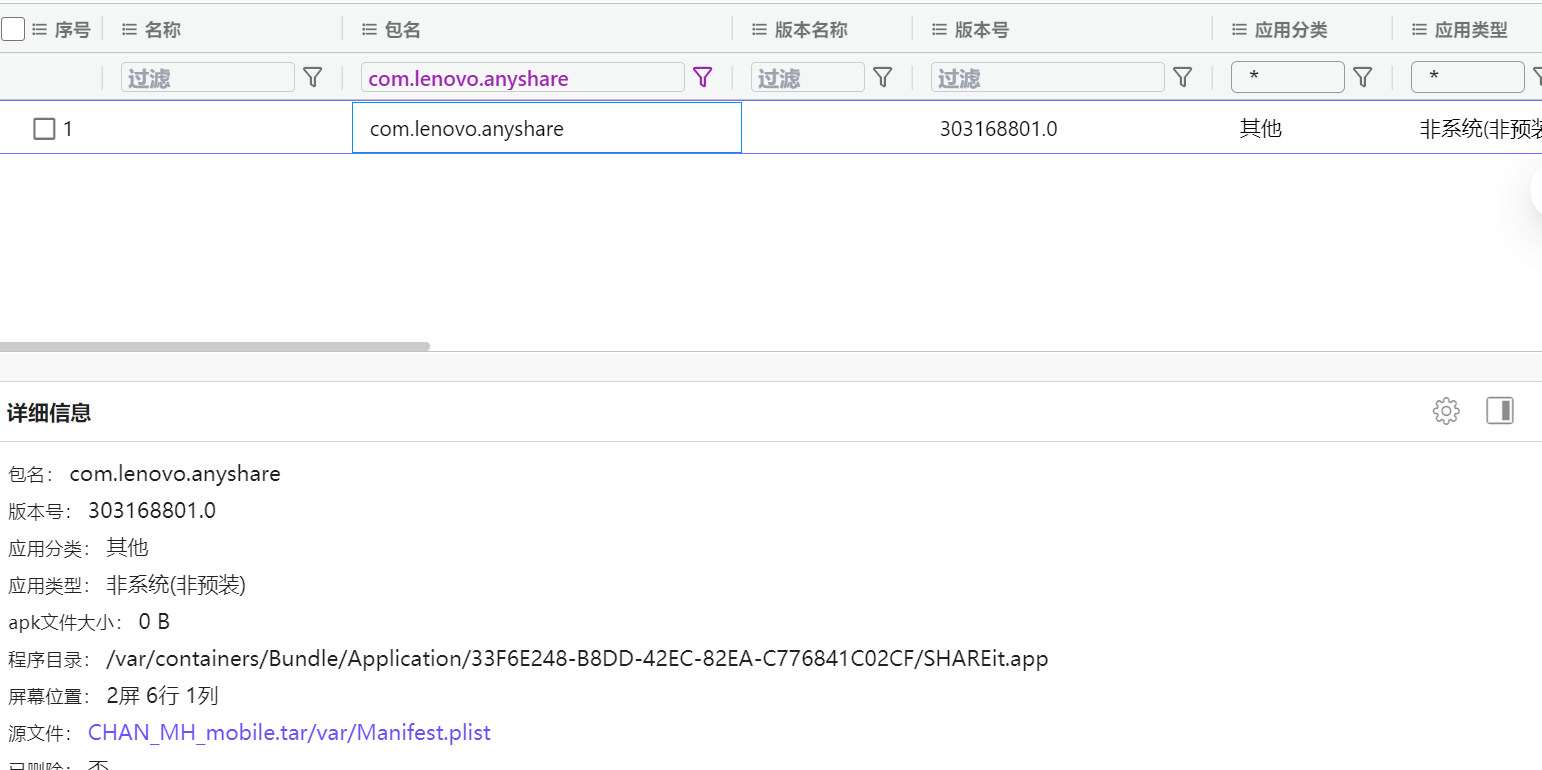The height and width of the screenshot is (770, 1542).
Task: Click the 程序目录 path ending SHAREit.app
Action: [x=577, y=659]
